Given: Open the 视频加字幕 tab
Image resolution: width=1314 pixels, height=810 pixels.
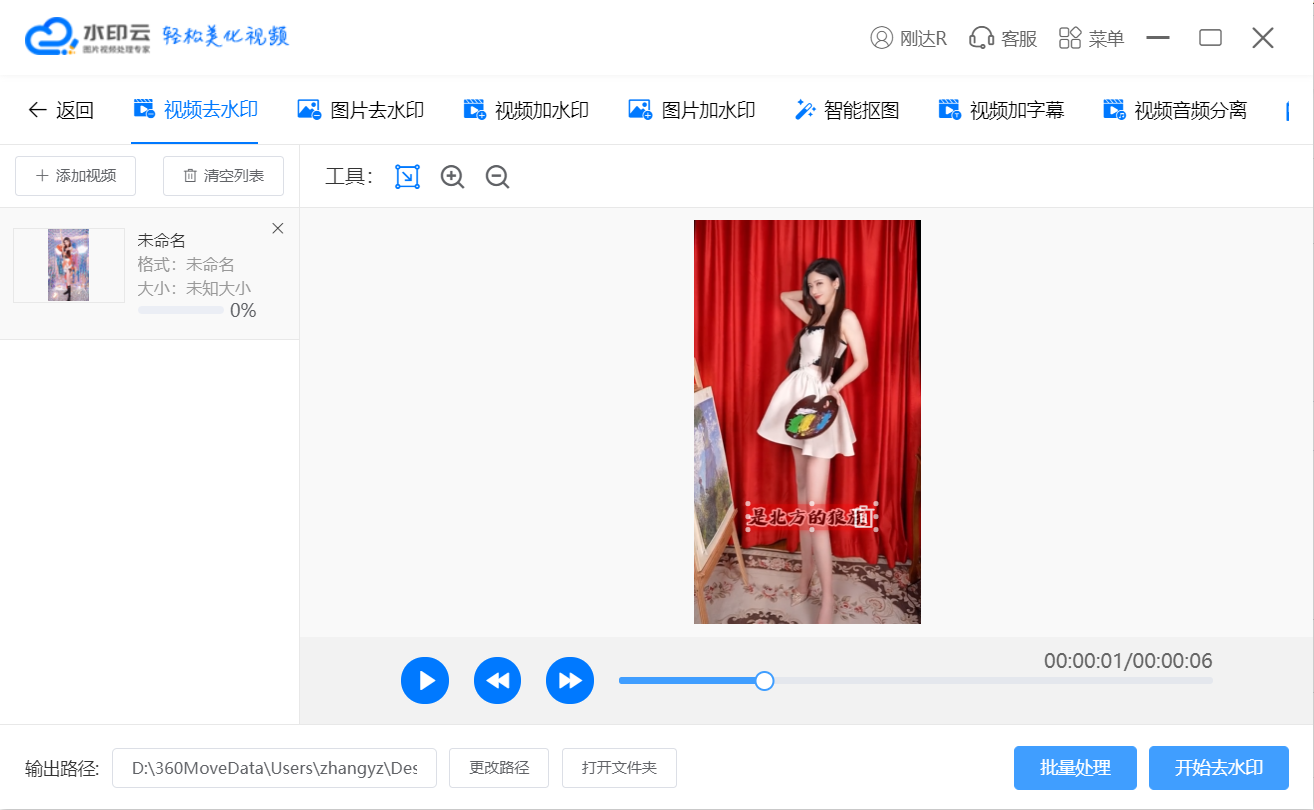Looking at the screenshot, I should (1001, 110).
